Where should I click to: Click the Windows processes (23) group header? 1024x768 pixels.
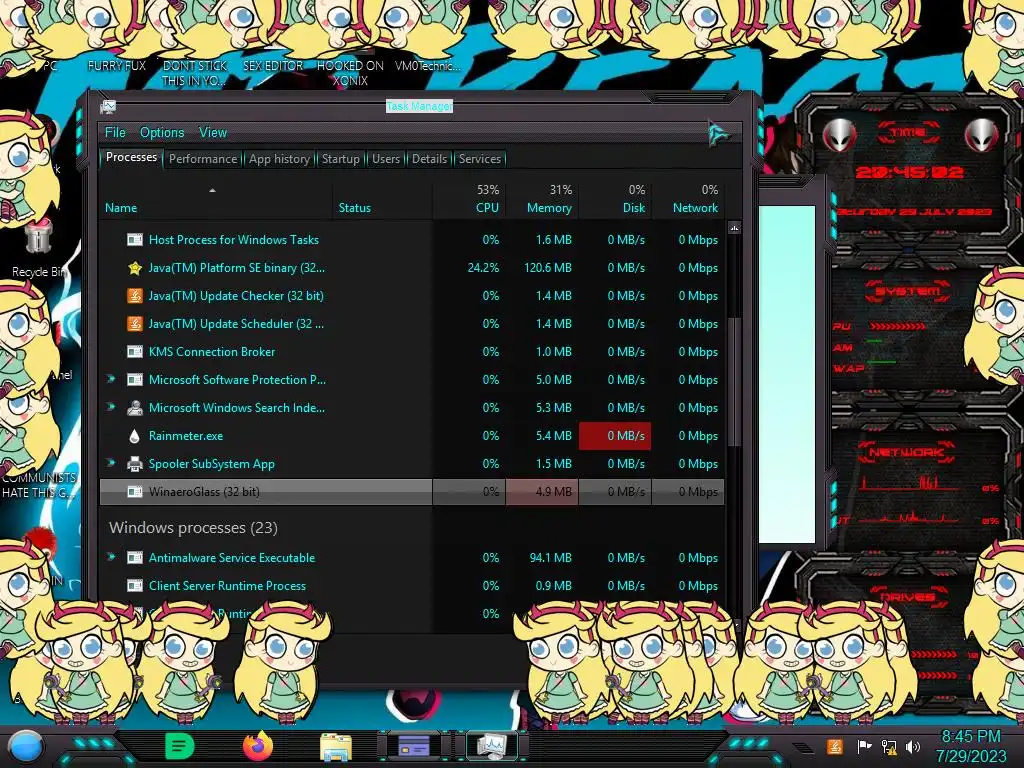point(193,528)
